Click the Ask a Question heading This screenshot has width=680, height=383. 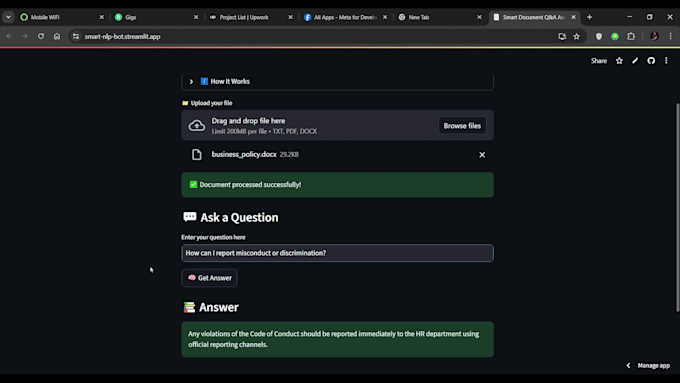coord(239,217)
